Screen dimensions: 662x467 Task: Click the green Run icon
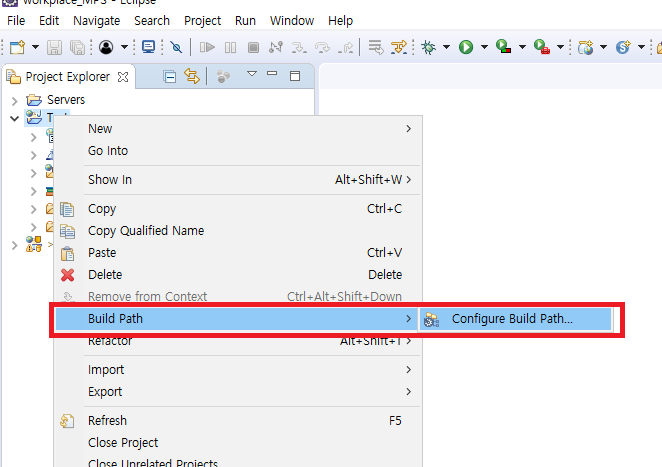click(x=466, y=47)
